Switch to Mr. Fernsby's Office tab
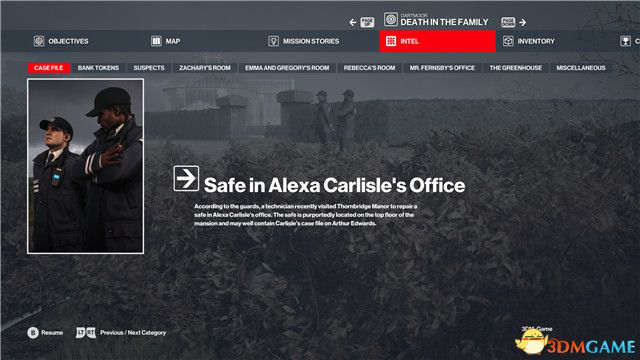The image size is (640, 360). (x=442, y=68)
